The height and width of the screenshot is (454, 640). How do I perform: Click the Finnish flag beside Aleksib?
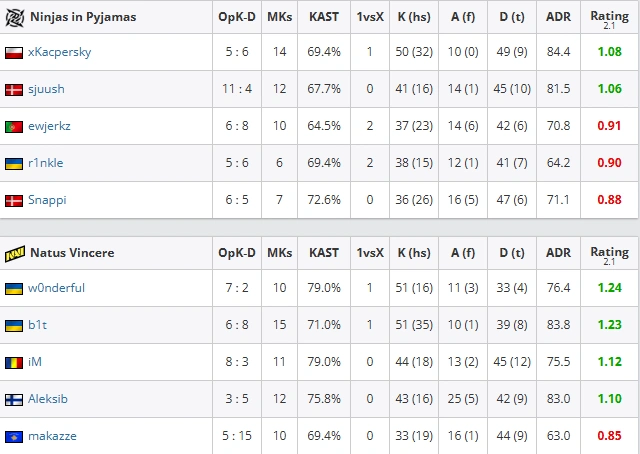tap(14, 400)
